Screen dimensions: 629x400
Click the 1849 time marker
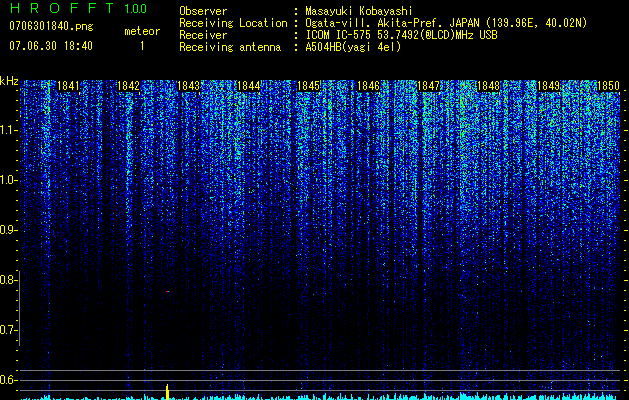tap(548, 86)
